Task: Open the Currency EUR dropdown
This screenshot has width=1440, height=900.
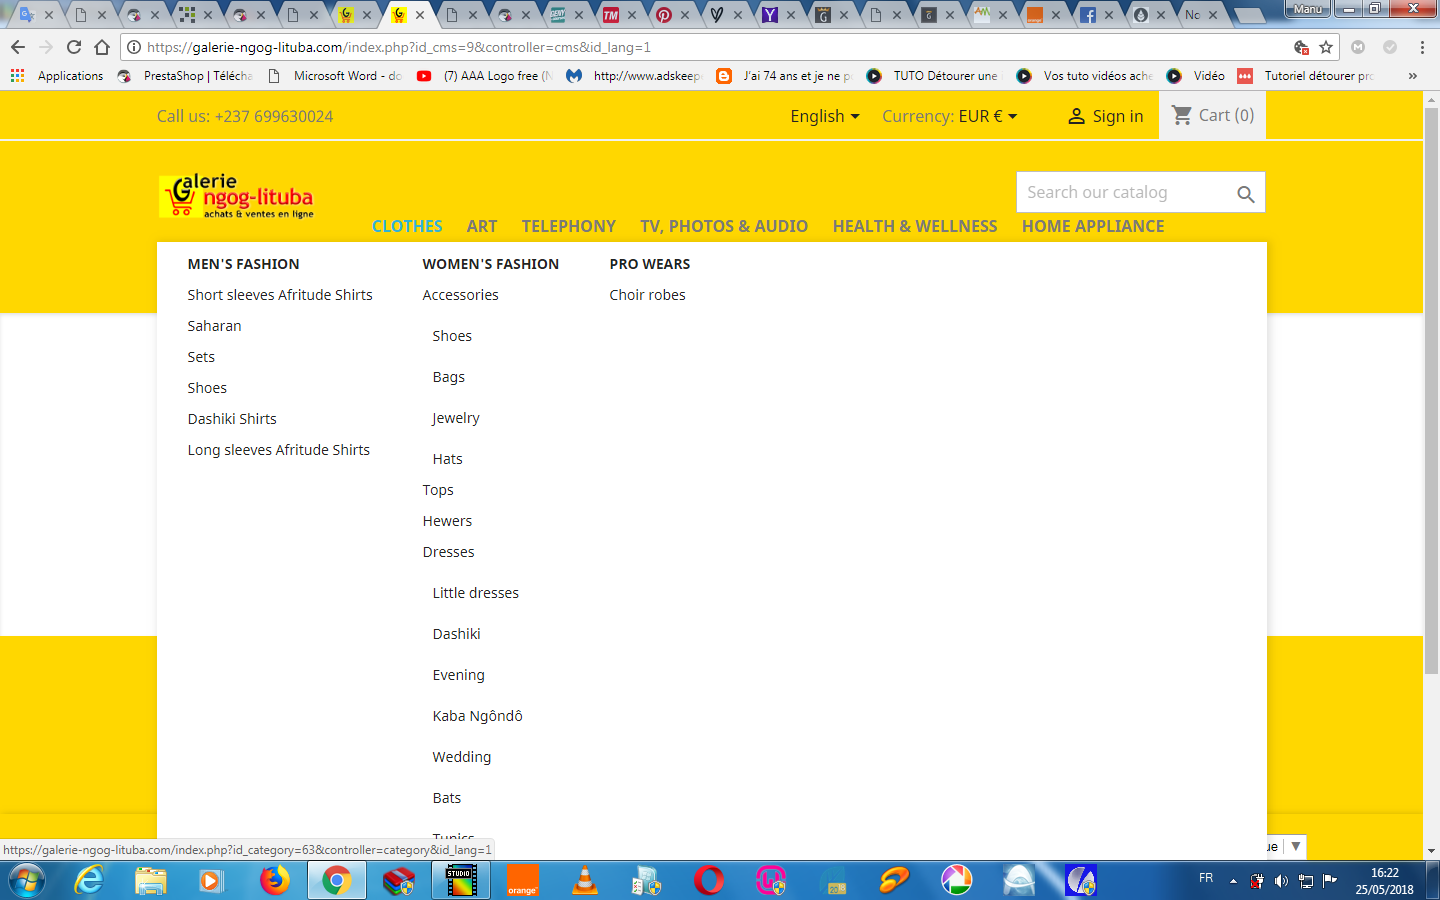Action: (949, 116)
